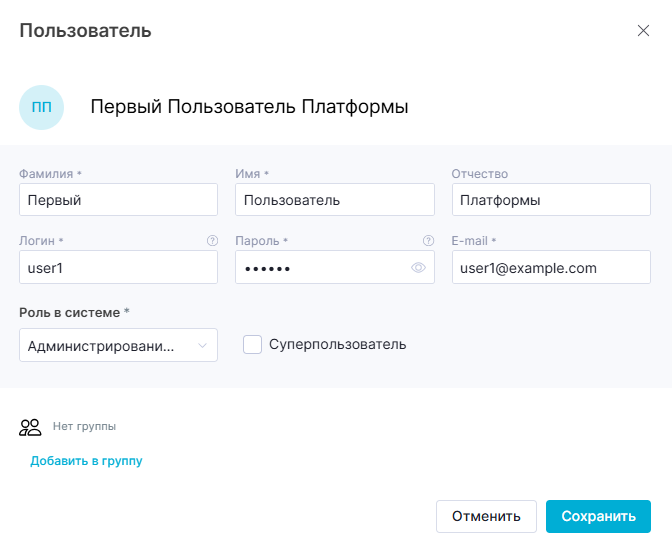Click into the Фамилия field
The width and height of the screenshot is (672, 555).
coord(118,200)
